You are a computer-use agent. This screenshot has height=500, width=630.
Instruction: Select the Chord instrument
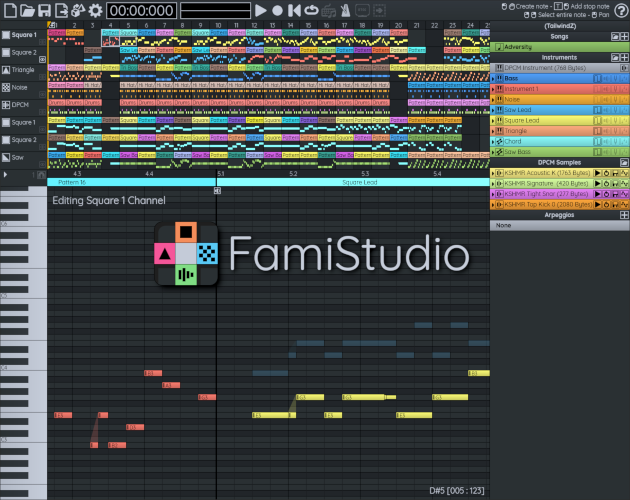(559, 141)
